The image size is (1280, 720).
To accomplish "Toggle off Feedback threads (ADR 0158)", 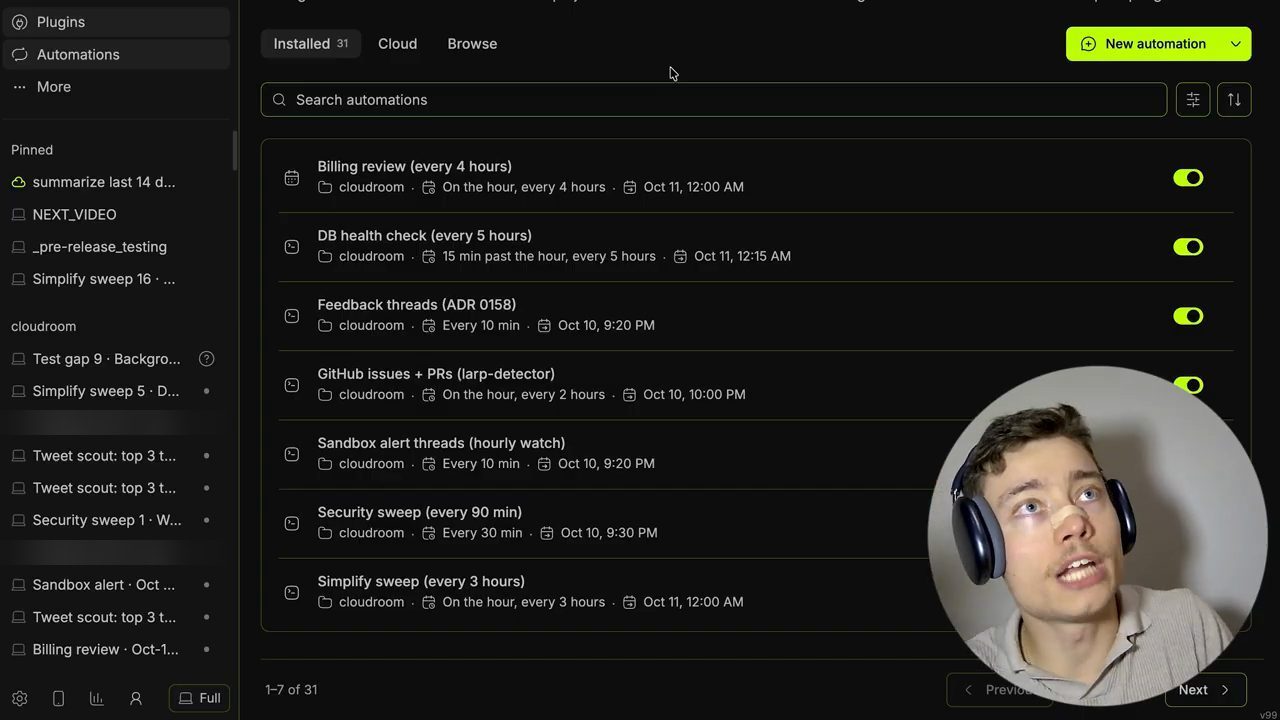I will [1188, 316].
